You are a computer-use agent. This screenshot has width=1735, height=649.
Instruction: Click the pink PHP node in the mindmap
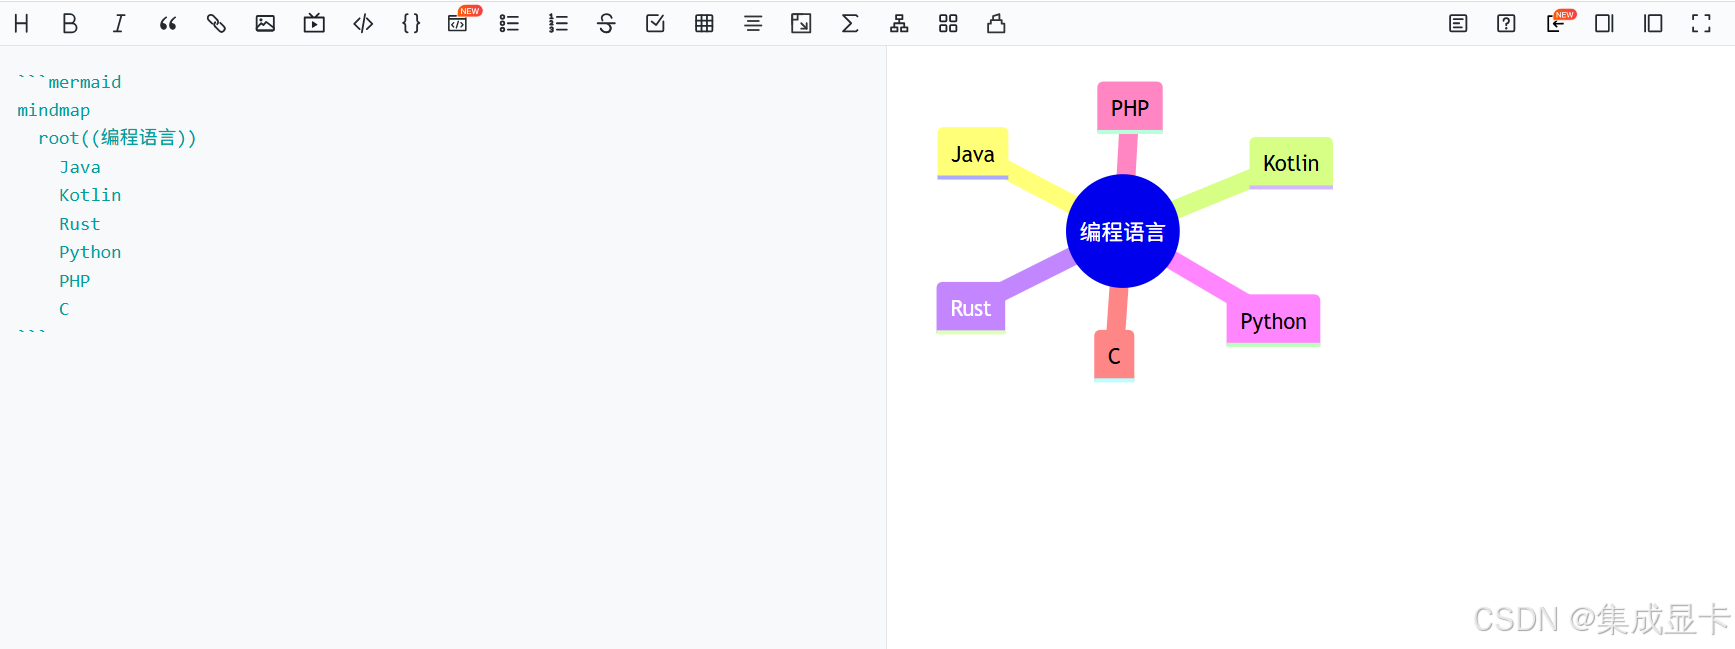[1130, 107]
